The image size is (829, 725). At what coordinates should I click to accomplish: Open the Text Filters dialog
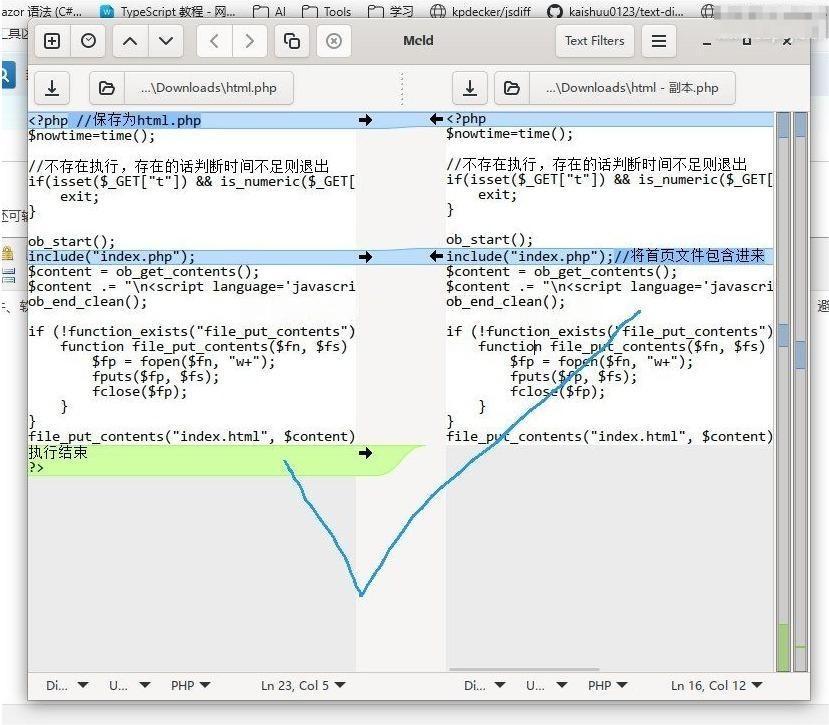click(x=597, y=41)
